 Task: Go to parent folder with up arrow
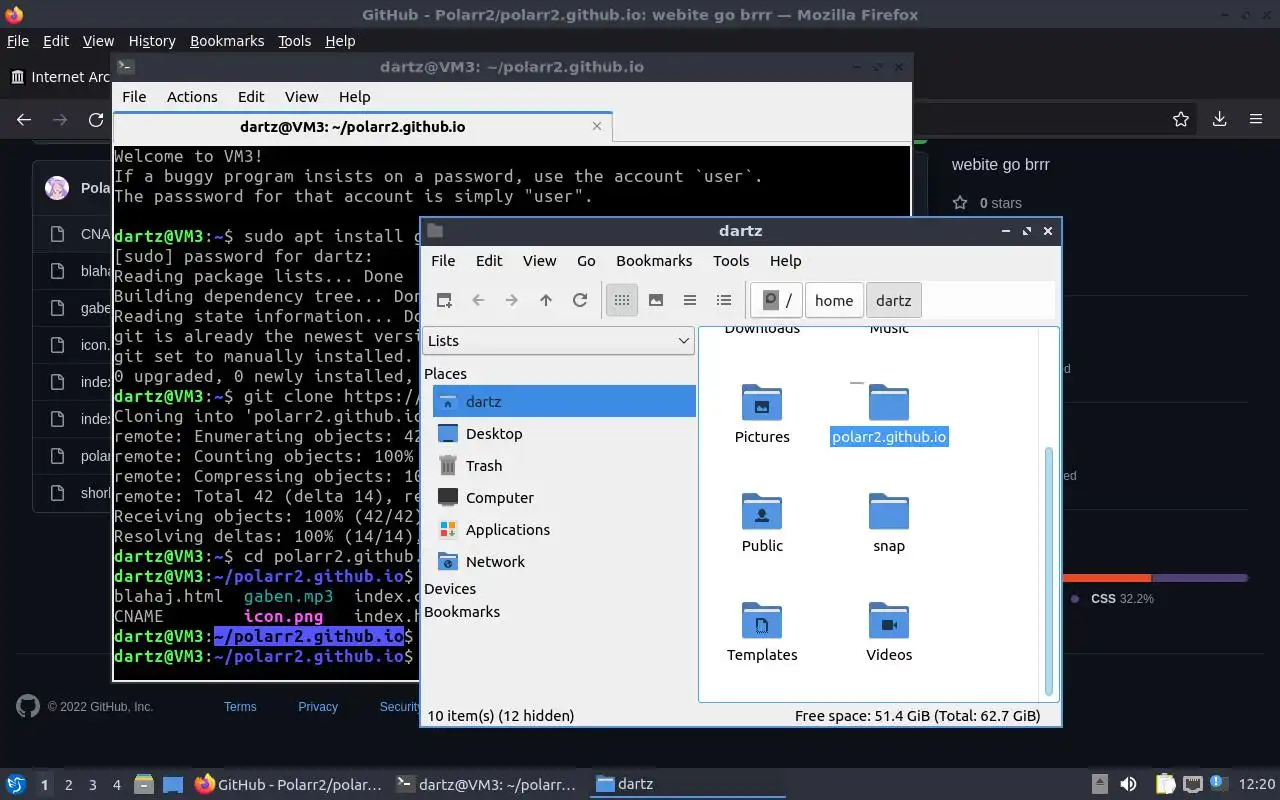pos(546,300)
